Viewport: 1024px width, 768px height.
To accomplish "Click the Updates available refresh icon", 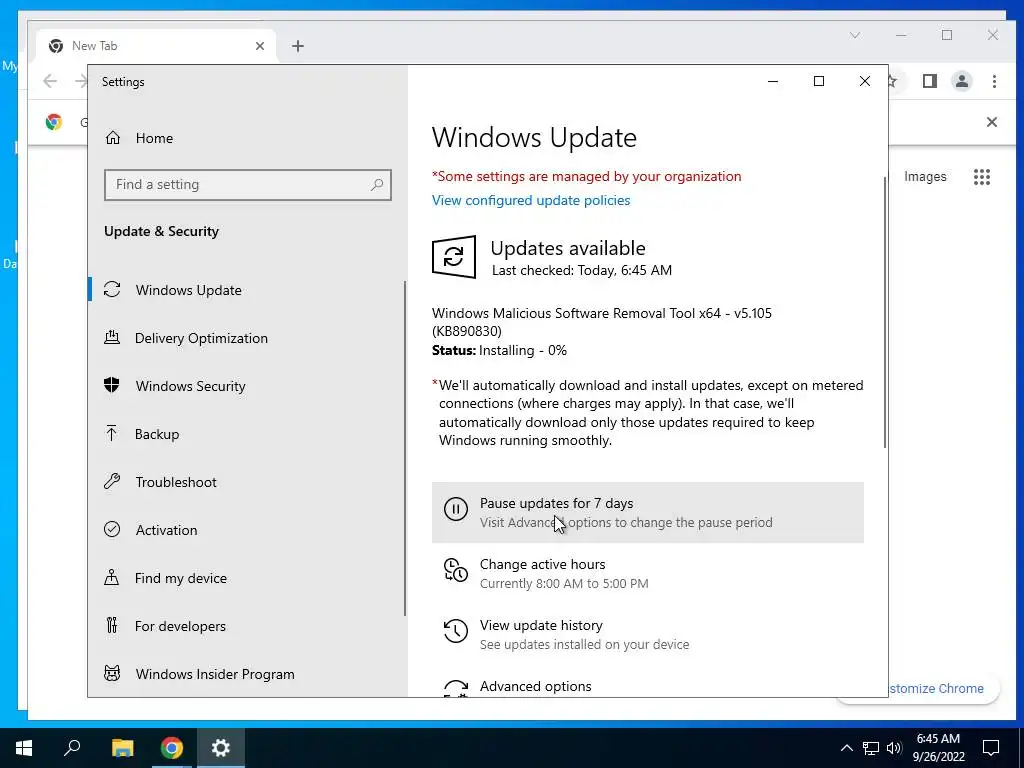I will click(454, 257).
